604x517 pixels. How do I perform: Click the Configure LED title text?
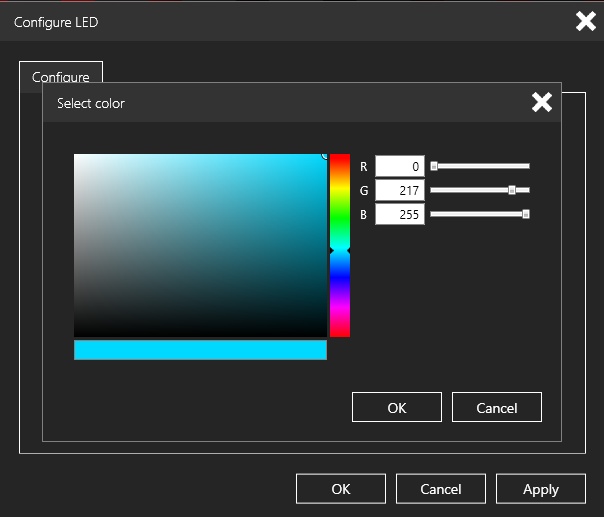[56, 22]
